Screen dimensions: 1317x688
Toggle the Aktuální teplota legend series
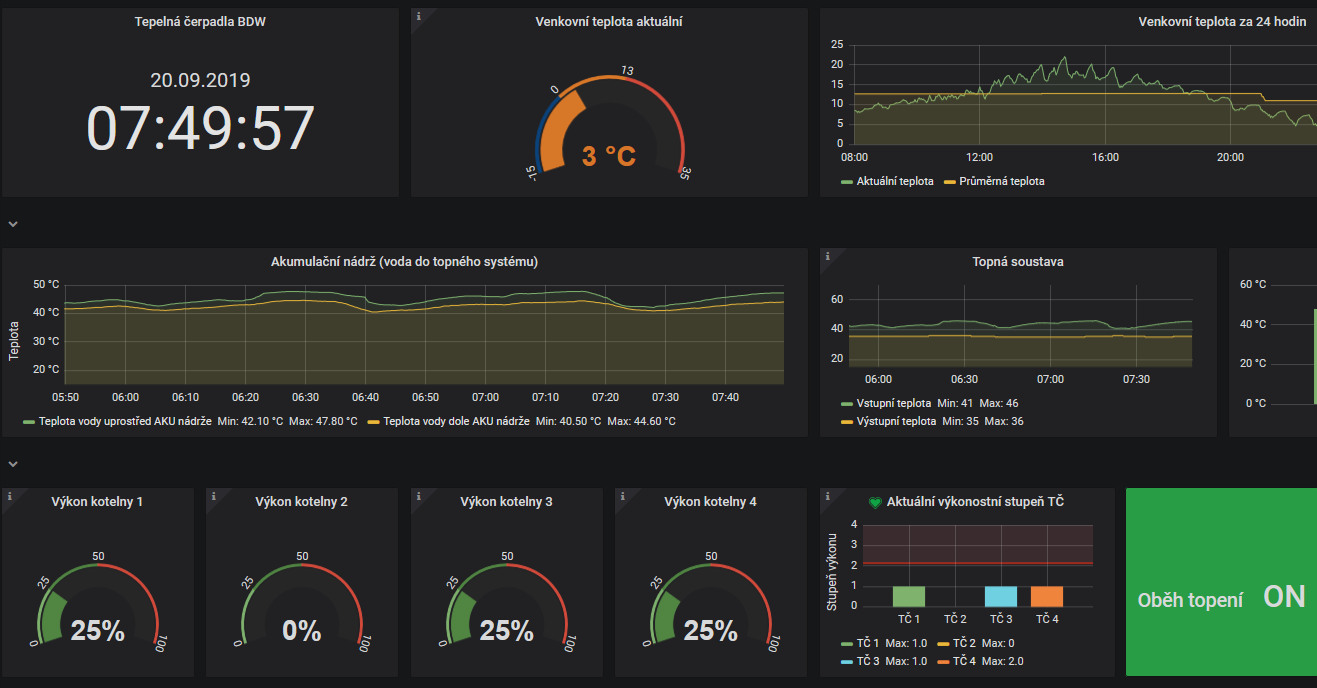pos(895,182)
